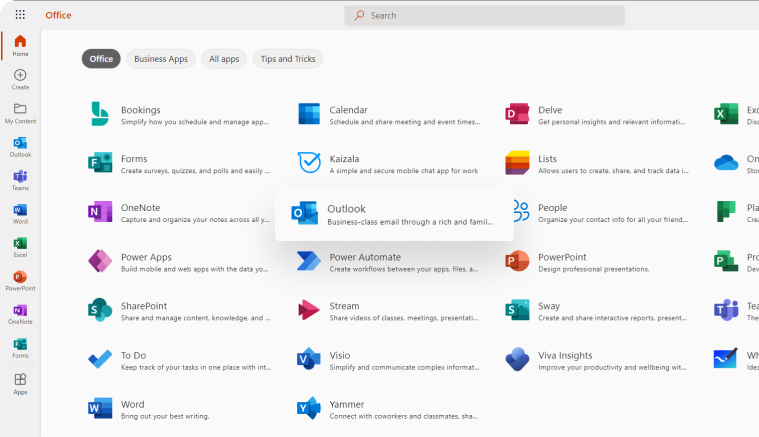The width and height of the screenshot is (759, 437).
Task: Click the Power Automate title text
Action: [365, 257]
